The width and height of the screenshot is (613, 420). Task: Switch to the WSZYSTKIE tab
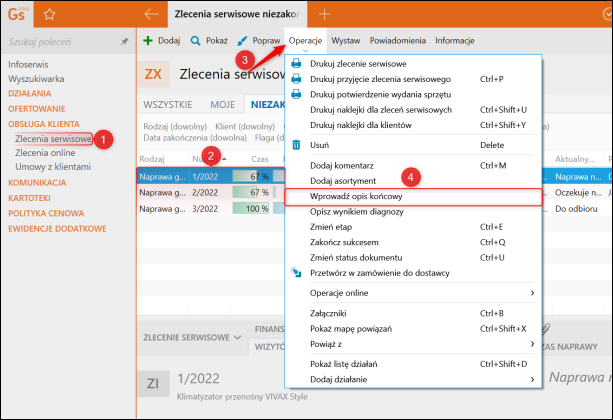click(168, 105)
